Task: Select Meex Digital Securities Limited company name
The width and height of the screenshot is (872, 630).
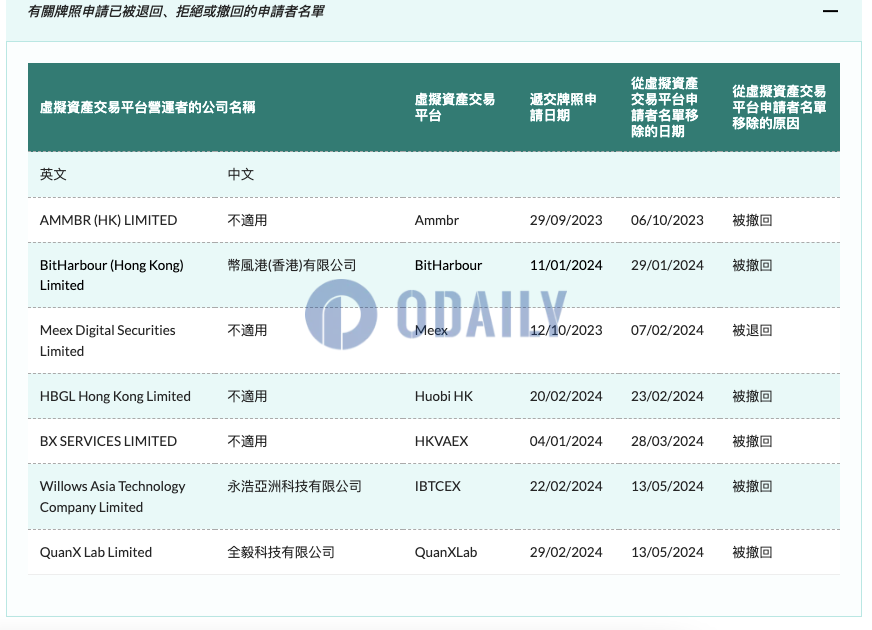Action: [x=107, y=341]
